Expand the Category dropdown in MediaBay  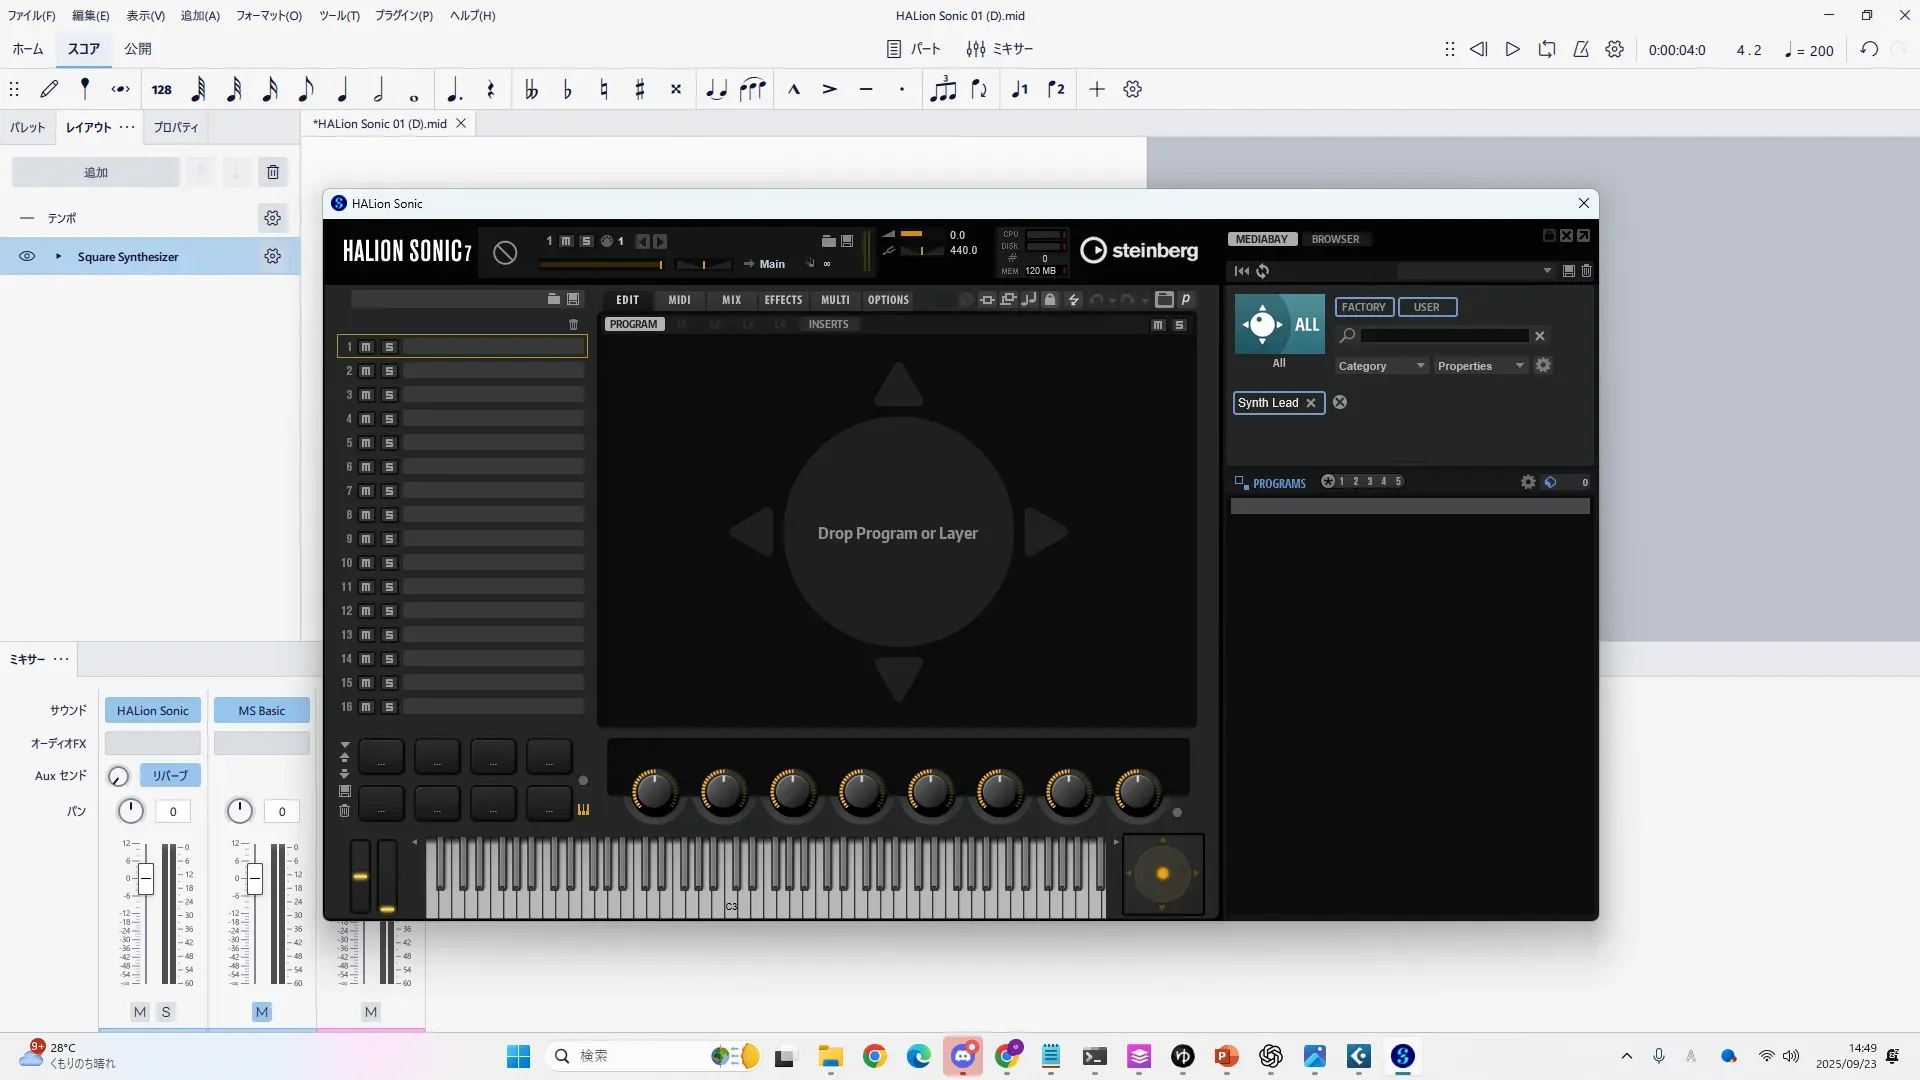point(1381,366)
